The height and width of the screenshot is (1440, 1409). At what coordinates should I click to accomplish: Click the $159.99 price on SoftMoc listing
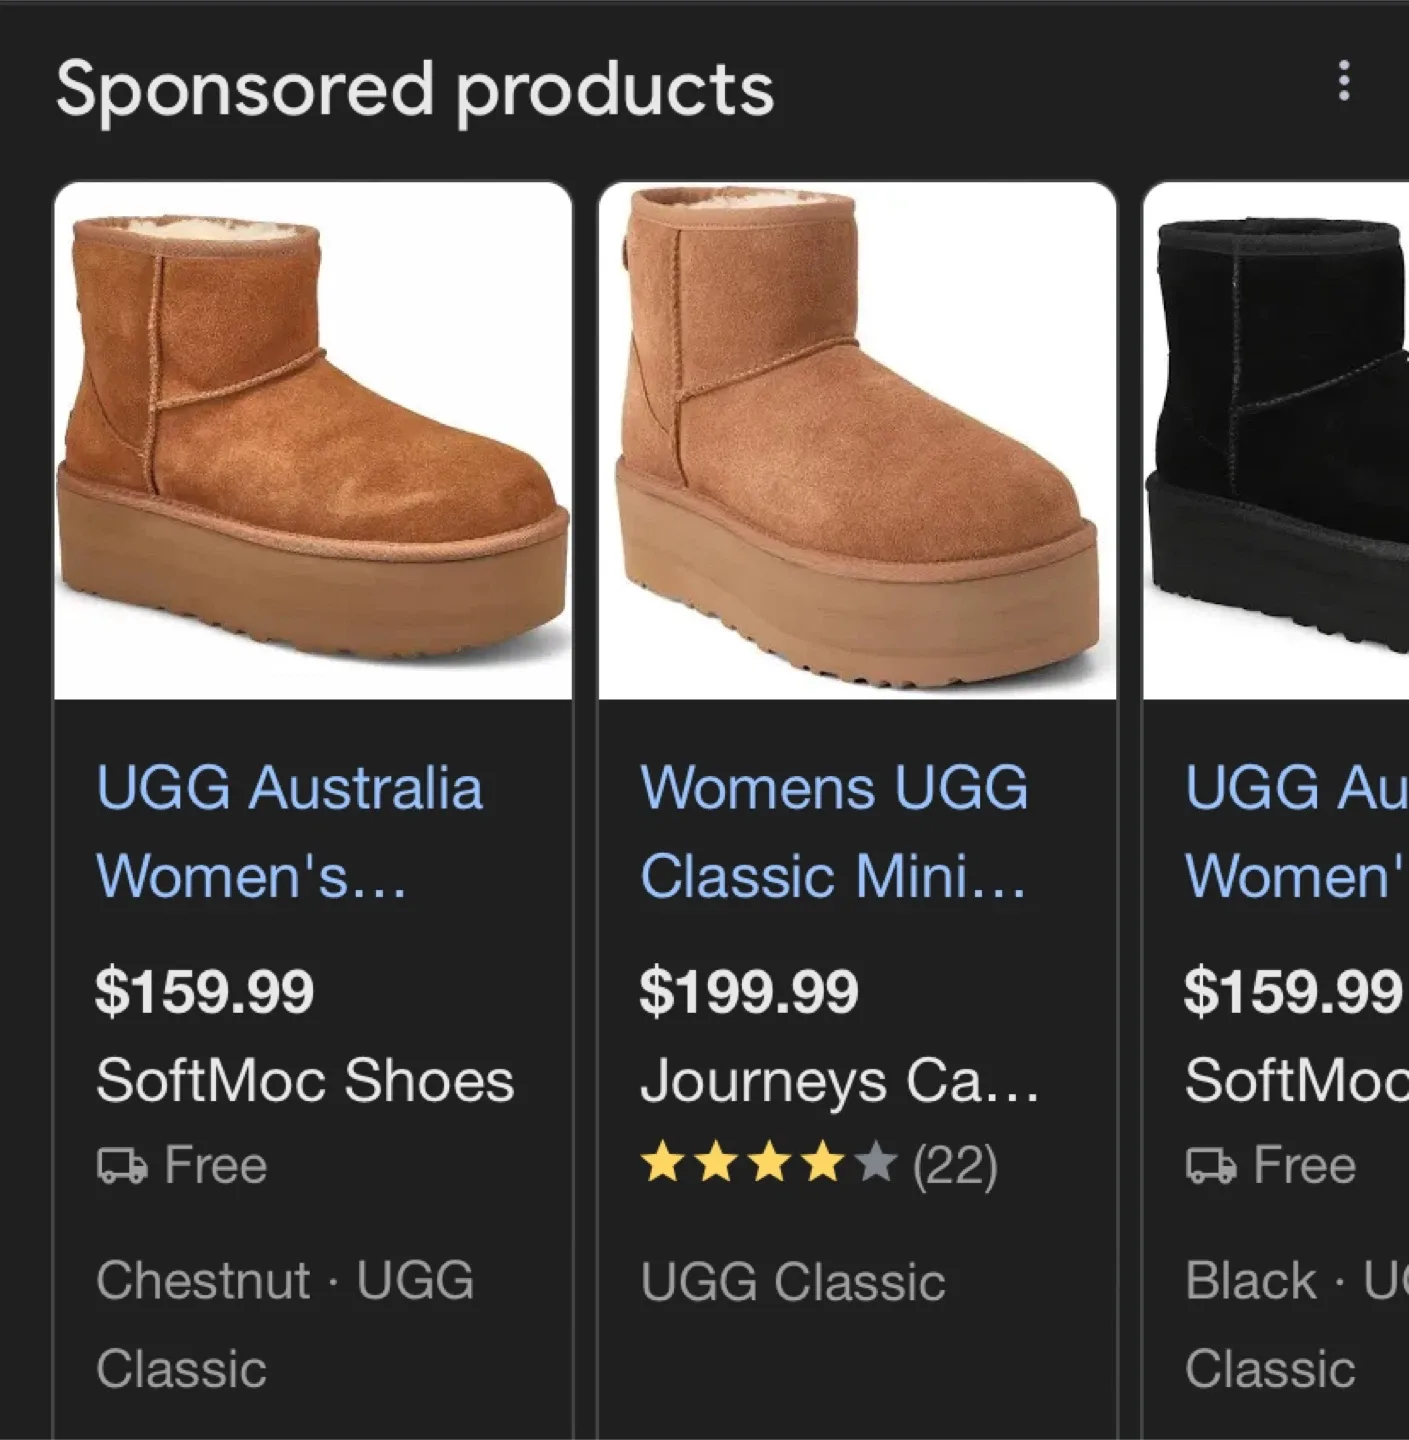point(206,991)
